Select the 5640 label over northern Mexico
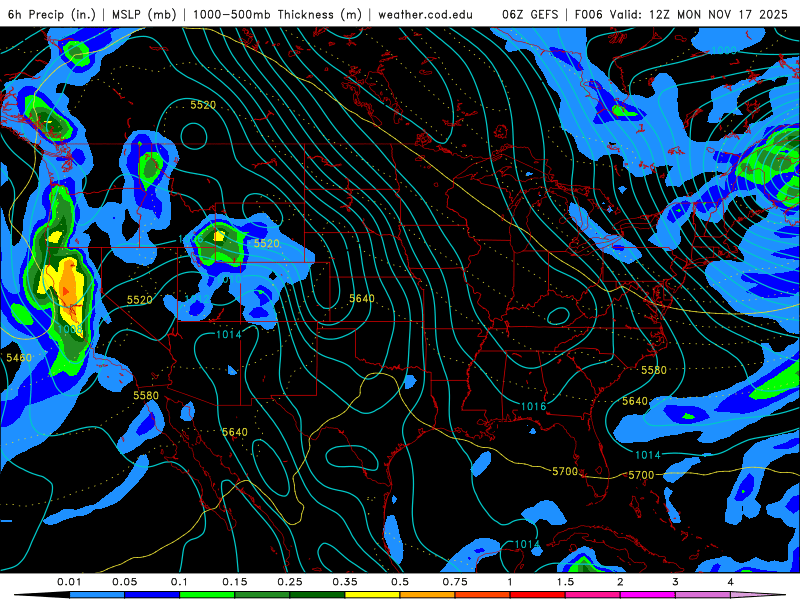Viewport: 800px width, 600px height. coord(235,432)
